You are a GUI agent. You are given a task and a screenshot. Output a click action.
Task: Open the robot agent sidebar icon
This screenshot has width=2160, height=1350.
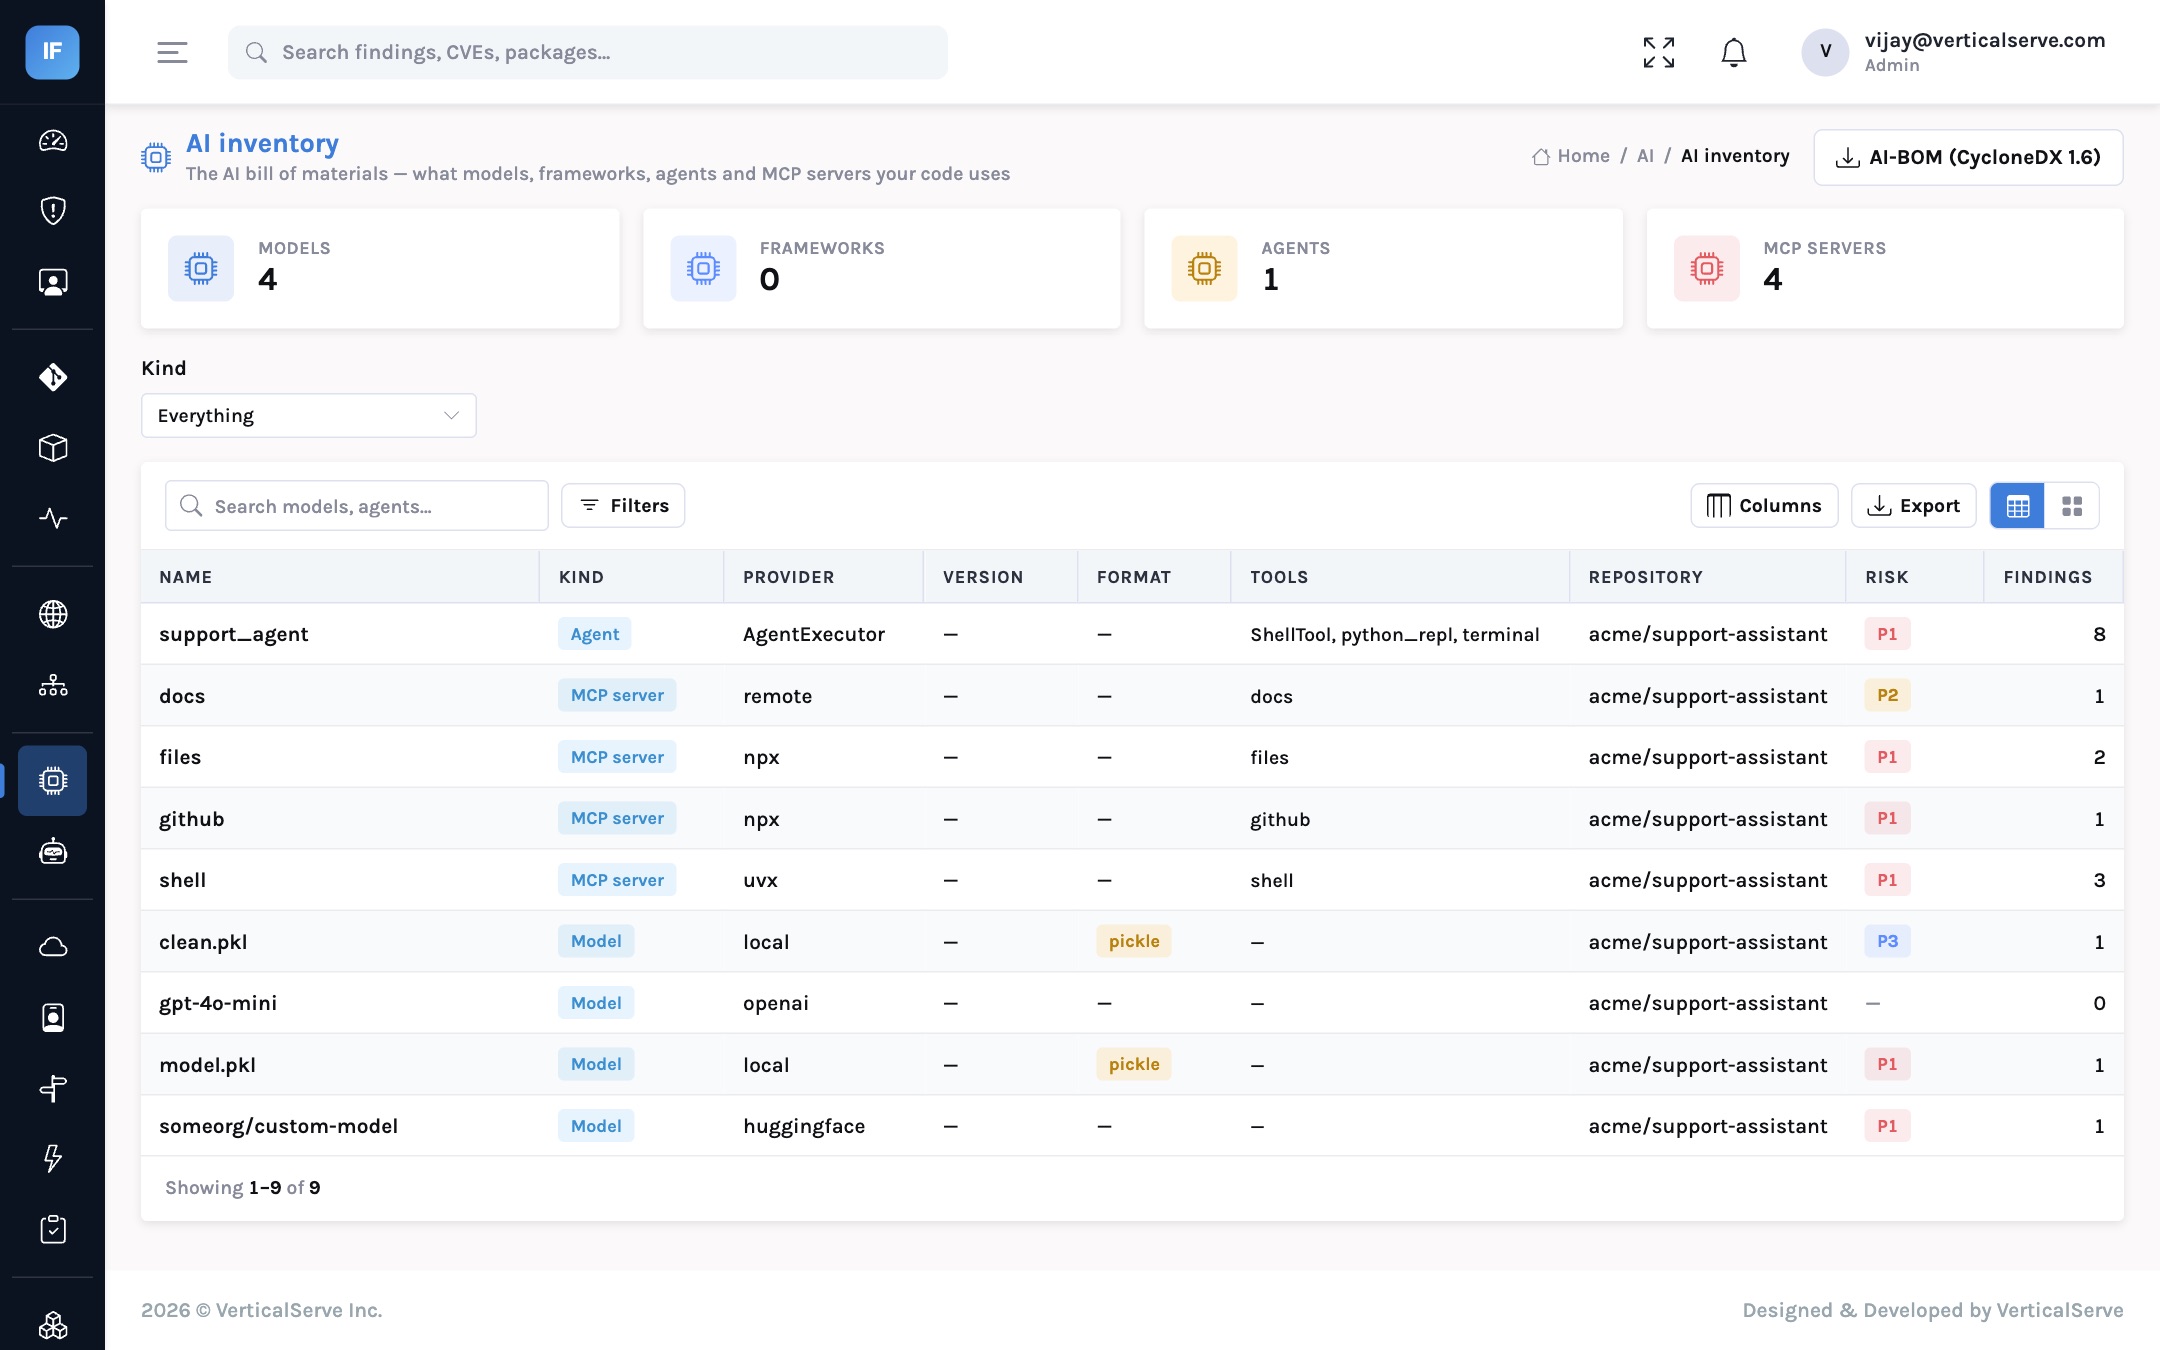(53, 852)
